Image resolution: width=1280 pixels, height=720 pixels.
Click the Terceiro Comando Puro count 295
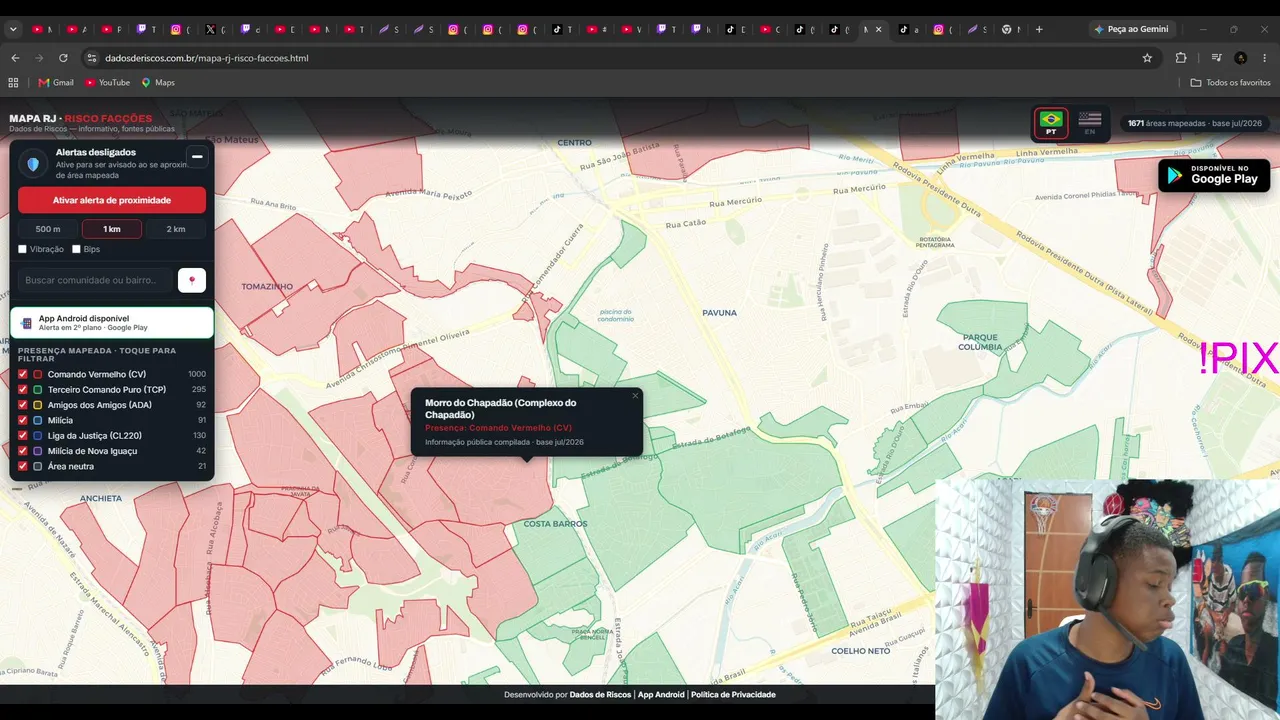198,389
